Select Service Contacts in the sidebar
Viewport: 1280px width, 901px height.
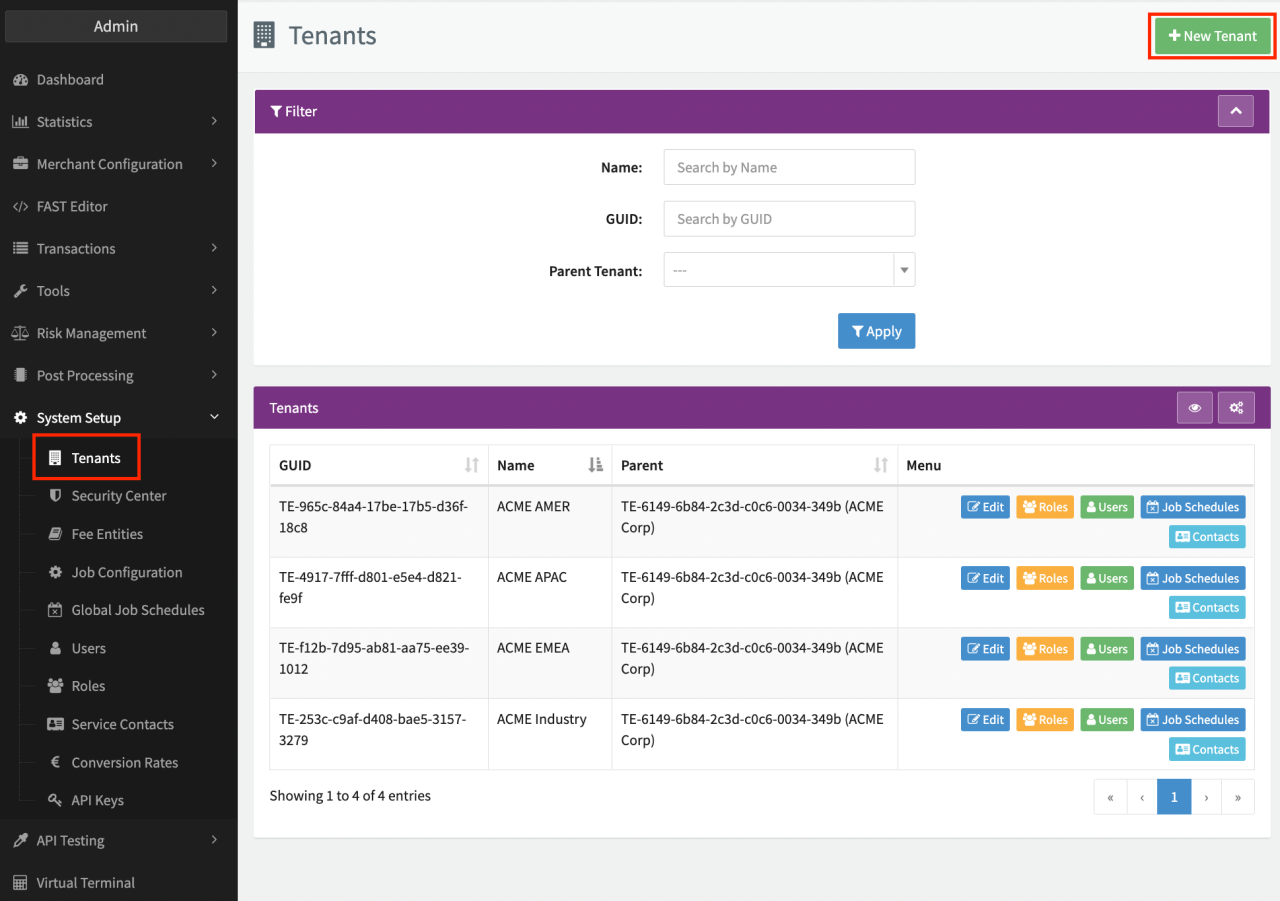[122, 725]
